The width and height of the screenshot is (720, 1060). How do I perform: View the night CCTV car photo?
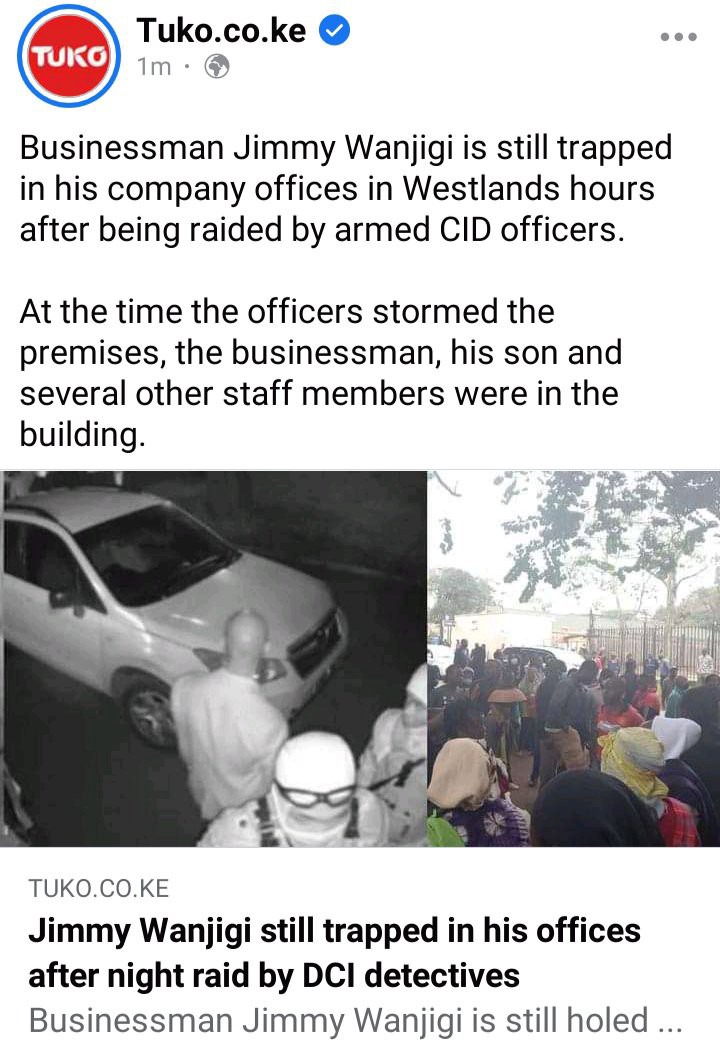click(x=214, y=658)
